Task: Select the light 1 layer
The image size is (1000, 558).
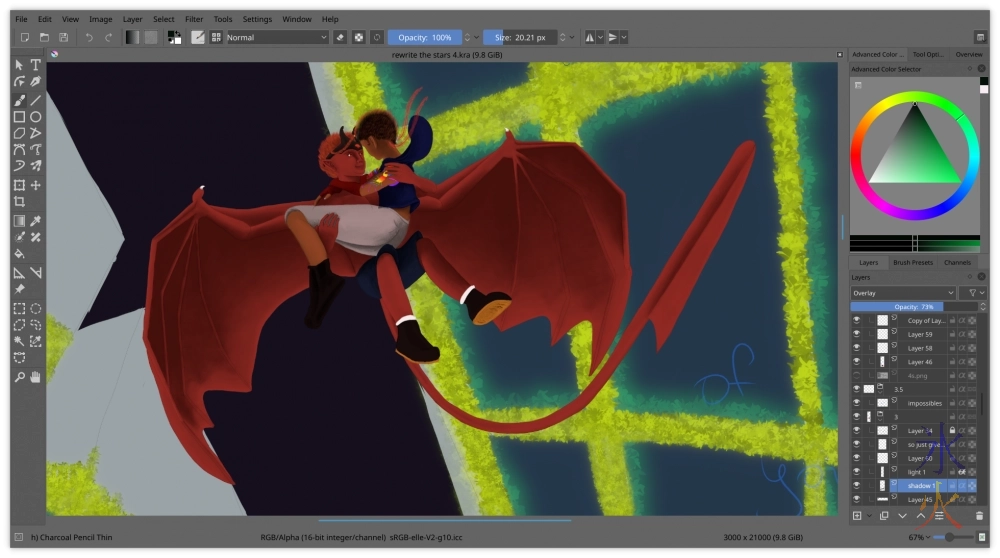Action: point(915,472)
